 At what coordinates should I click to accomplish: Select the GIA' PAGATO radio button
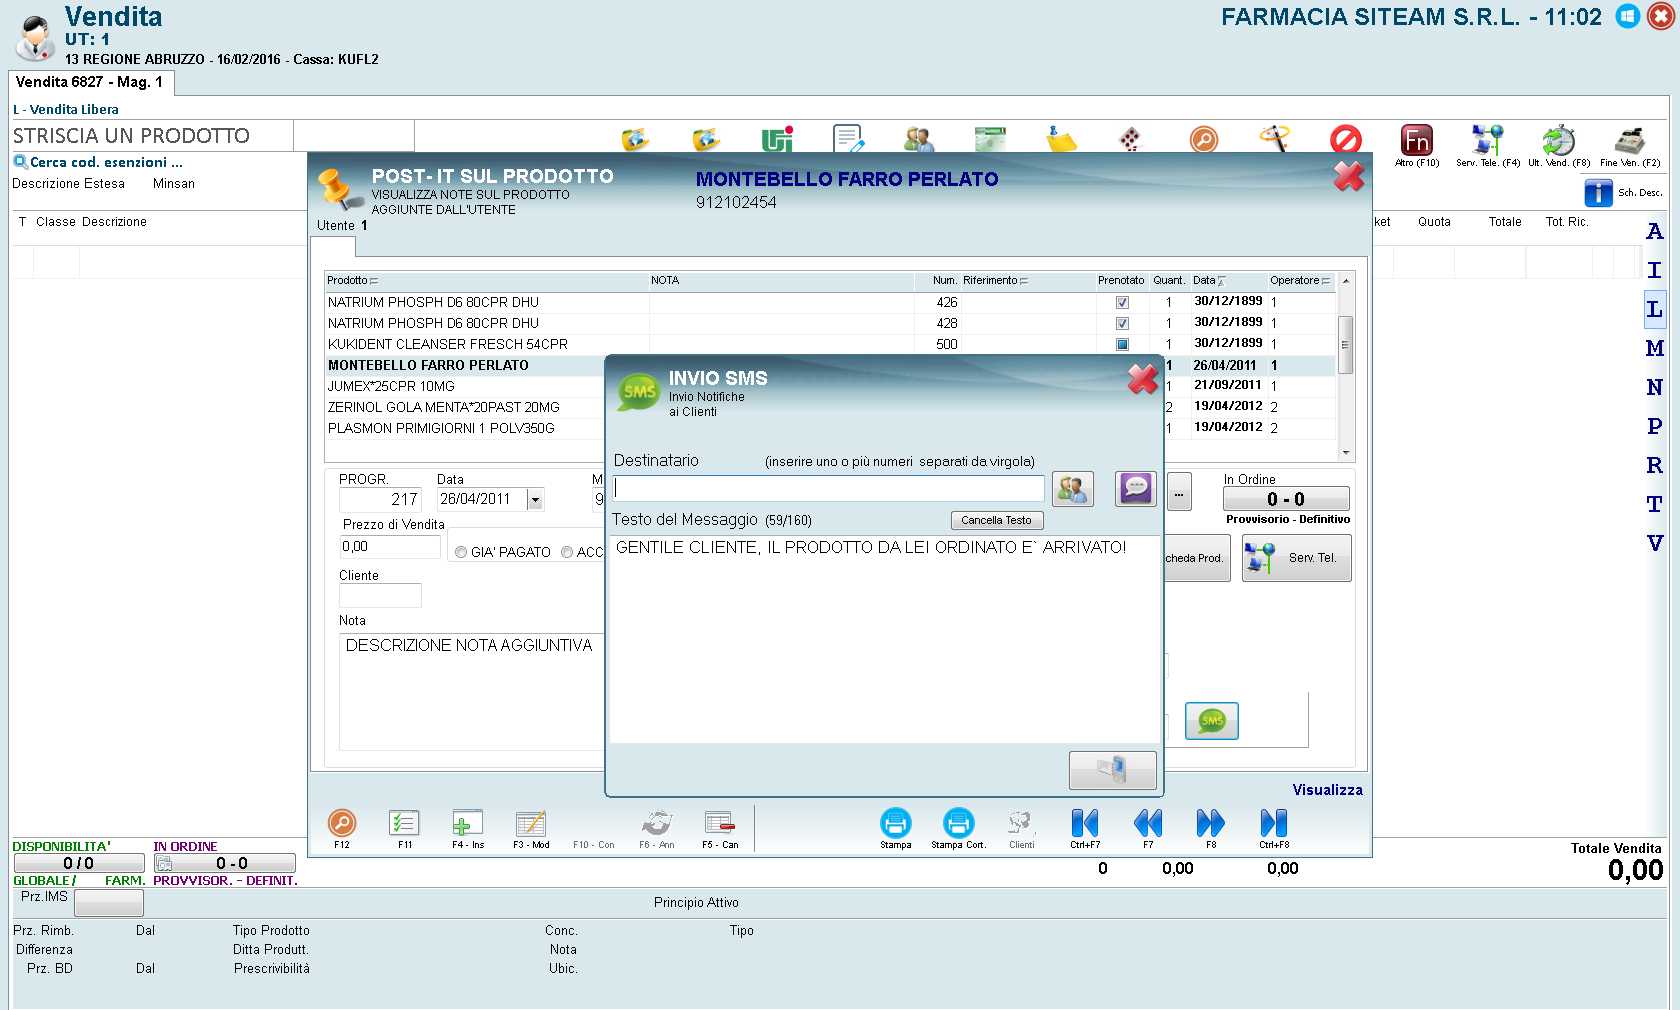[x=461, y=552]
